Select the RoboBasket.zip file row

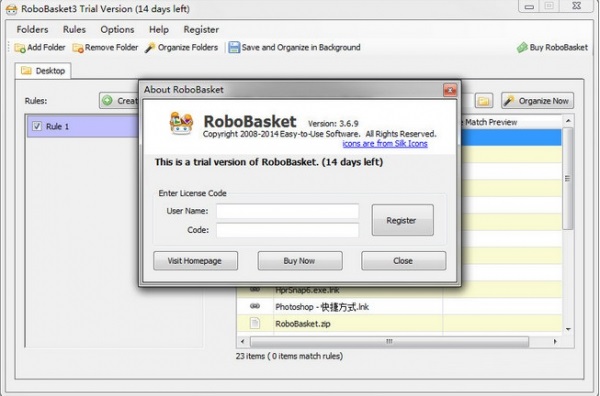pos(399,324)
